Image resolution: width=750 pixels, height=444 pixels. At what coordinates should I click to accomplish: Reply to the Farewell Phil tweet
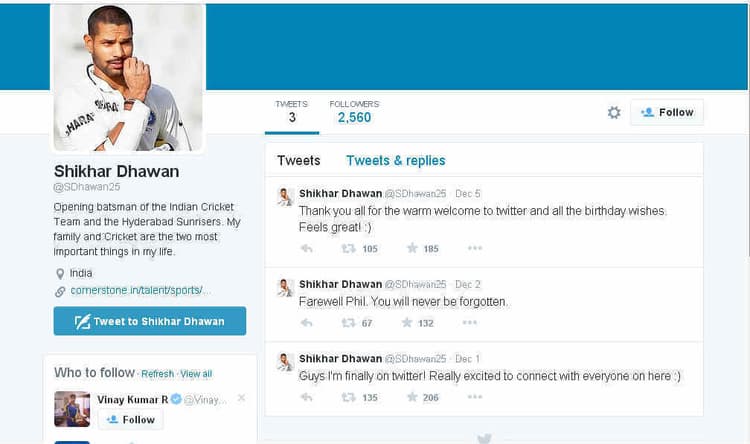pos(307,323)
